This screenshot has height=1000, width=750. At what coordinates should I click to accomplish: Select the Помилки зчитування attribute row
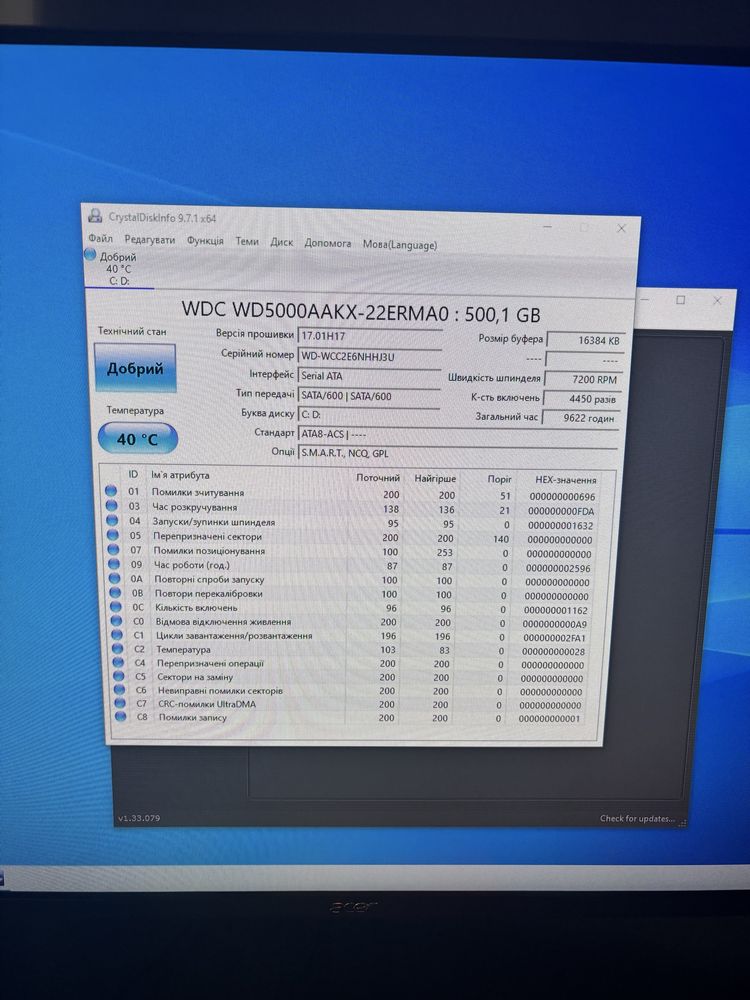351,494
